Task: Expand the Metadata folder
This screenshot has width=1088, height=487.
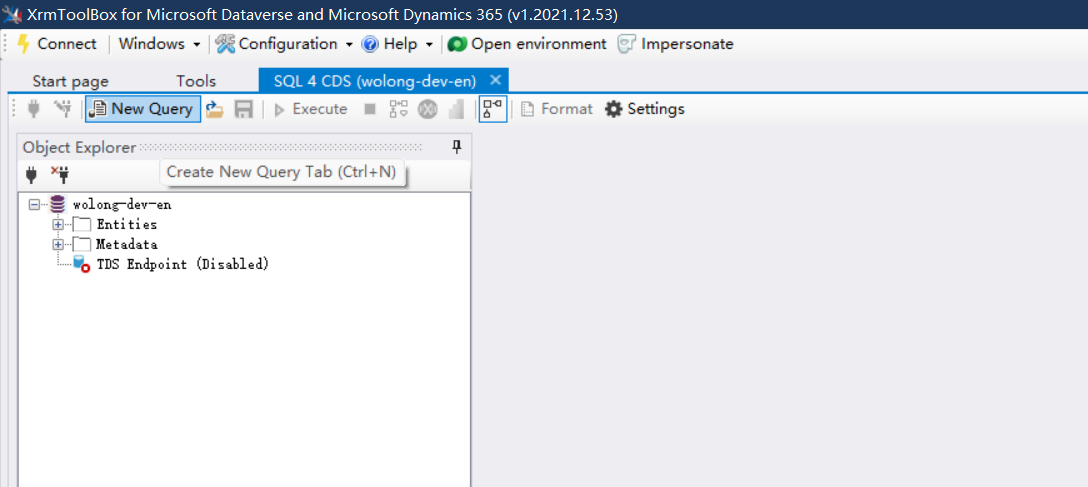Action: (x=58, y=244)
